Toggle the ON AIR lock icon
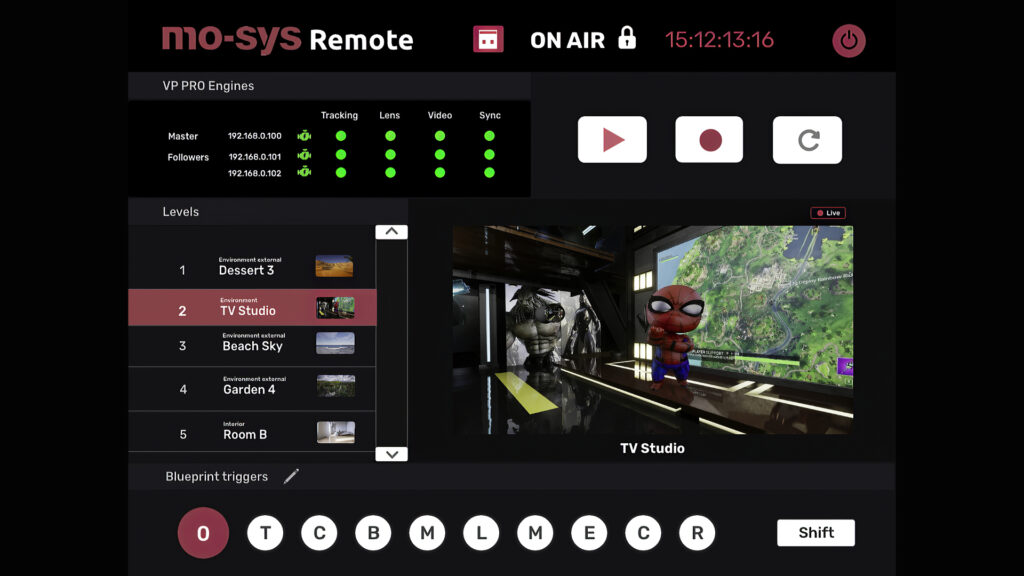 coord(627,38)
